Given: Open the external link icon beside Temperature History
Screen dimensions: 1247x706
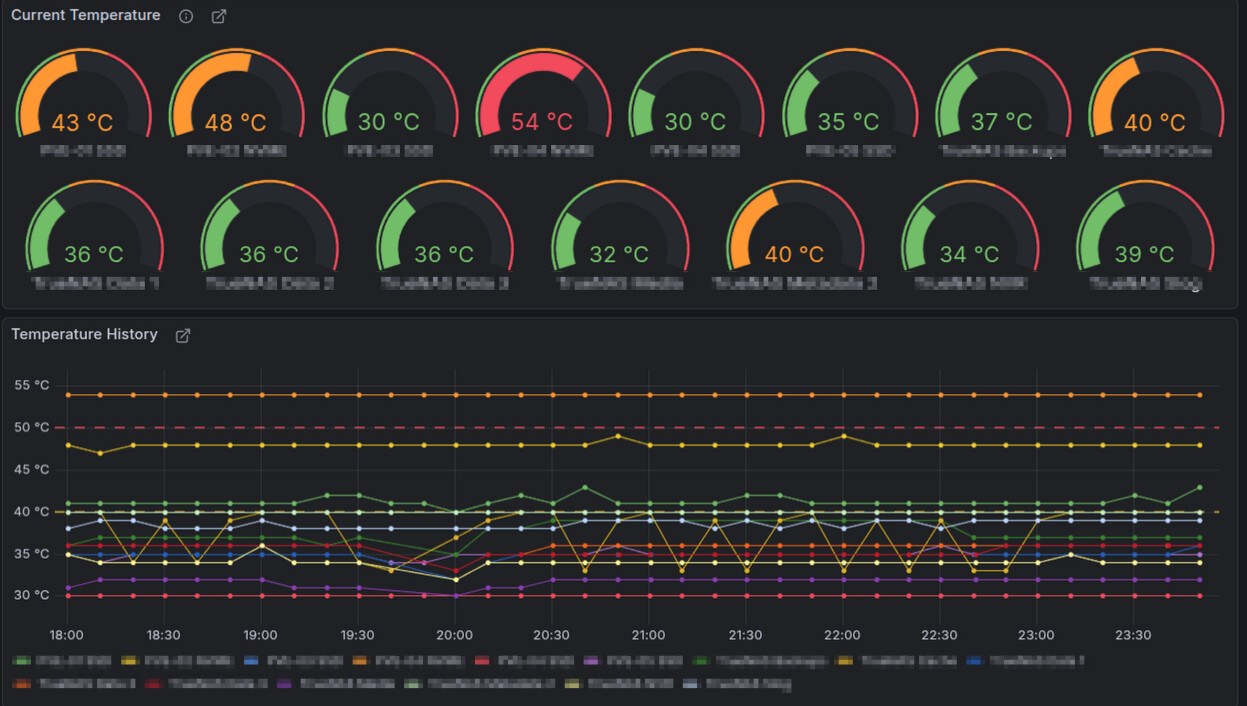Looking at the screenshot, I should point(183,336).
